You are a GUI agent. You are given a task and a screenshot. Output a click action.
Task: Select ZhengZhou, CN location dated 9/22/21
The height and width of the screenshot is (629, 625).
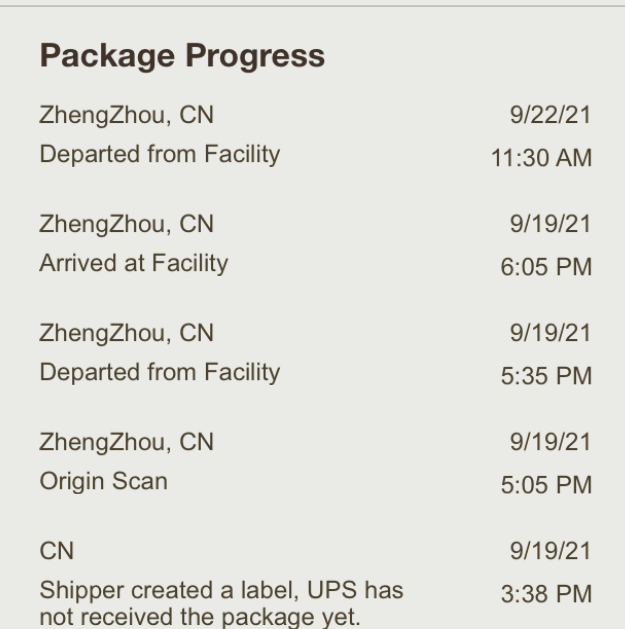point(126,116)
